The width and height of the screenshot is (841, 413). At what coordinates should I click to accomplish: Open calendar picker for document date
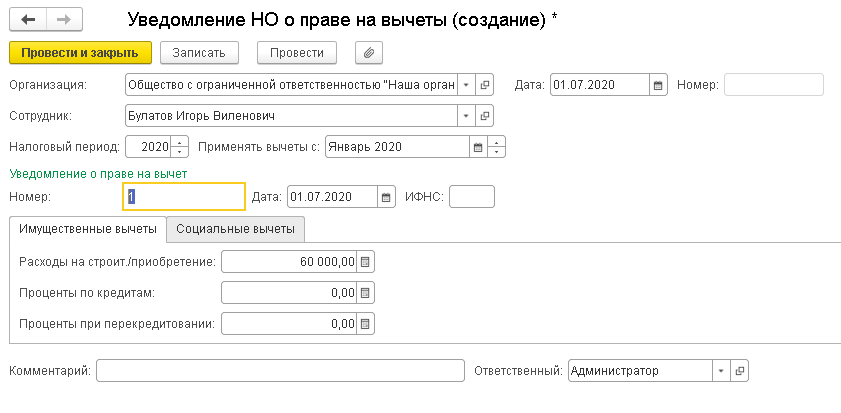tap(658, 85)
